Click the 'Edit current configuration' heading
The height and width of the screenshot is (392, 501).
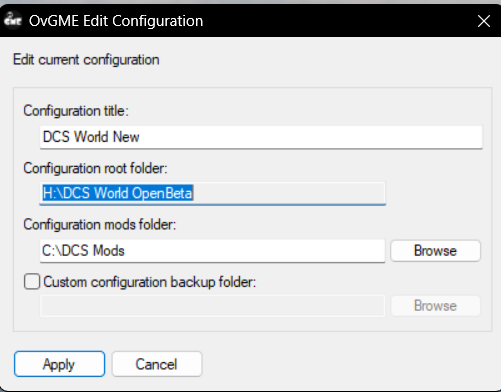coord(86,60)
